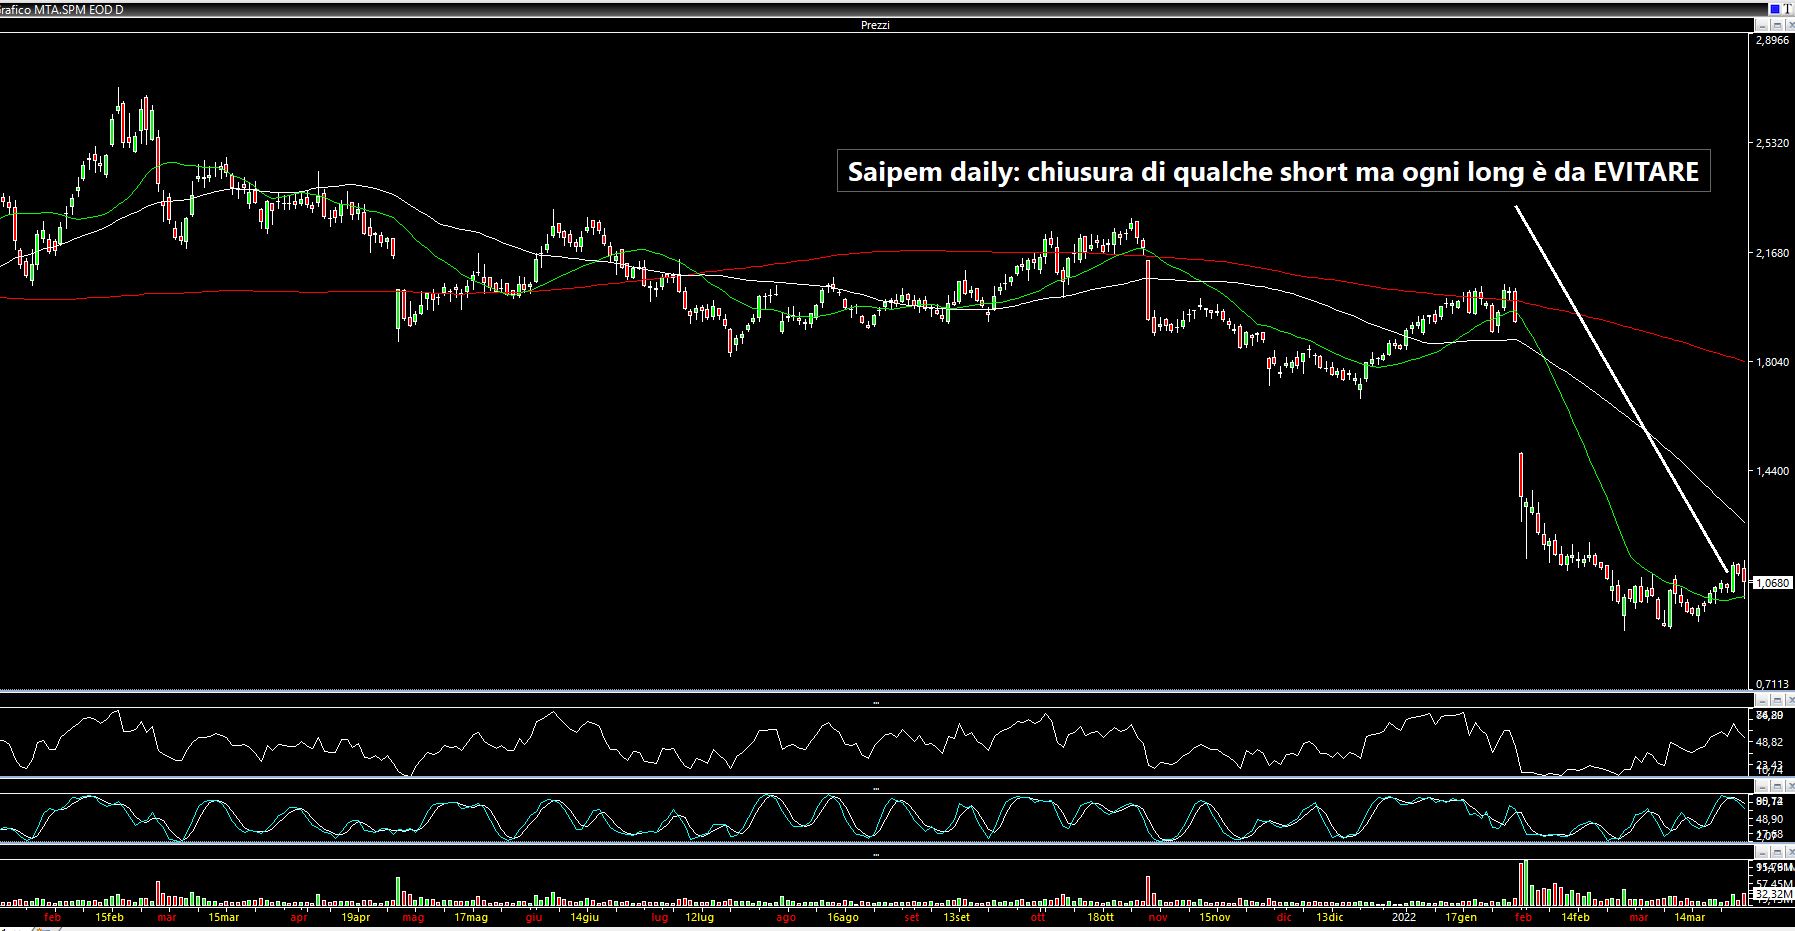Maximize the Prezzi price panel
This screenshot has height=931, width=1795.
[1777, 25]
